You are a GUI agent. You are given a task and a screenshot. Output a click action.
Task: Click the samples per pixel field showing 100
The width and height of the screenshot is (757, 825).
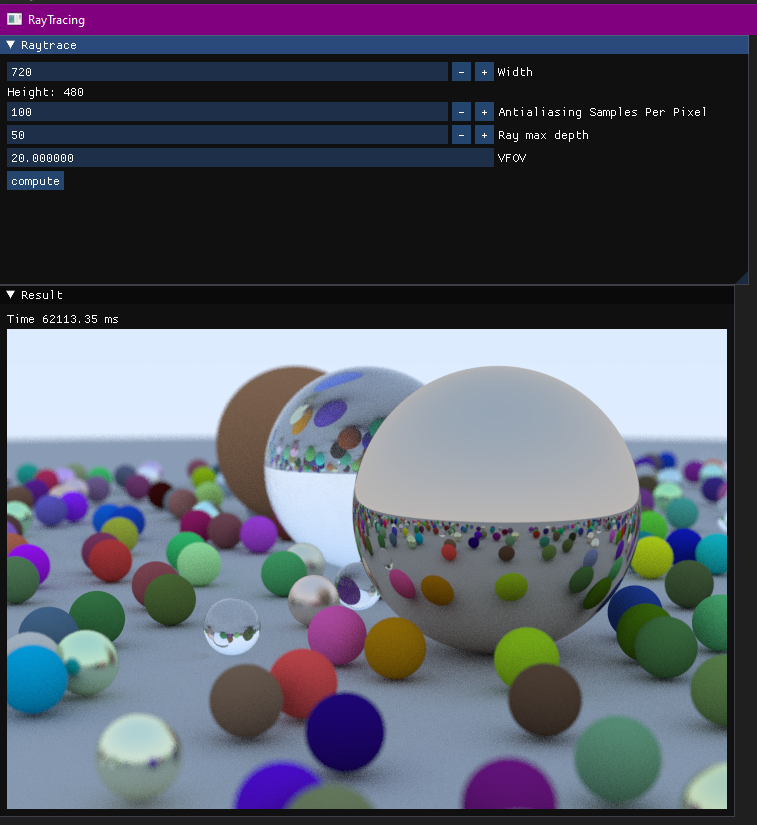pyautogui.click(x=227, y=112)
